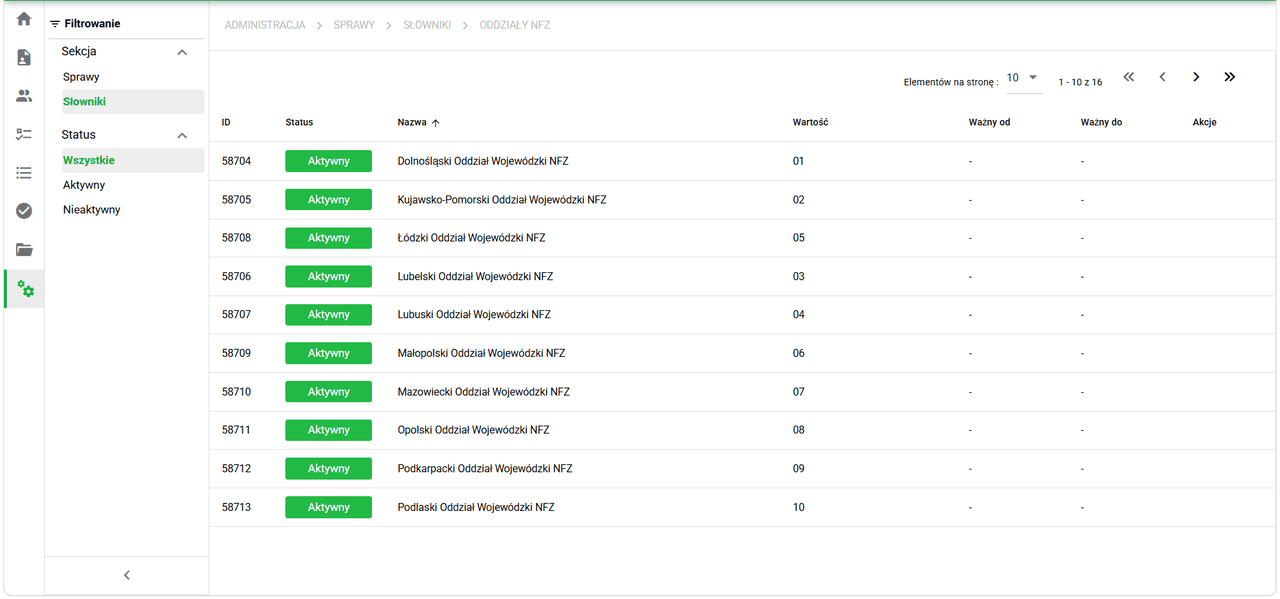
Task: Sort by ID column header
Action: [x=226, y=122]
